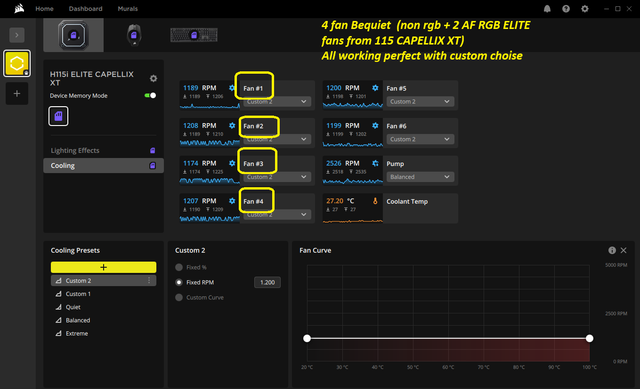Open the notifications bell
Viewport: 640px width, 389px height.
point(547,9)
